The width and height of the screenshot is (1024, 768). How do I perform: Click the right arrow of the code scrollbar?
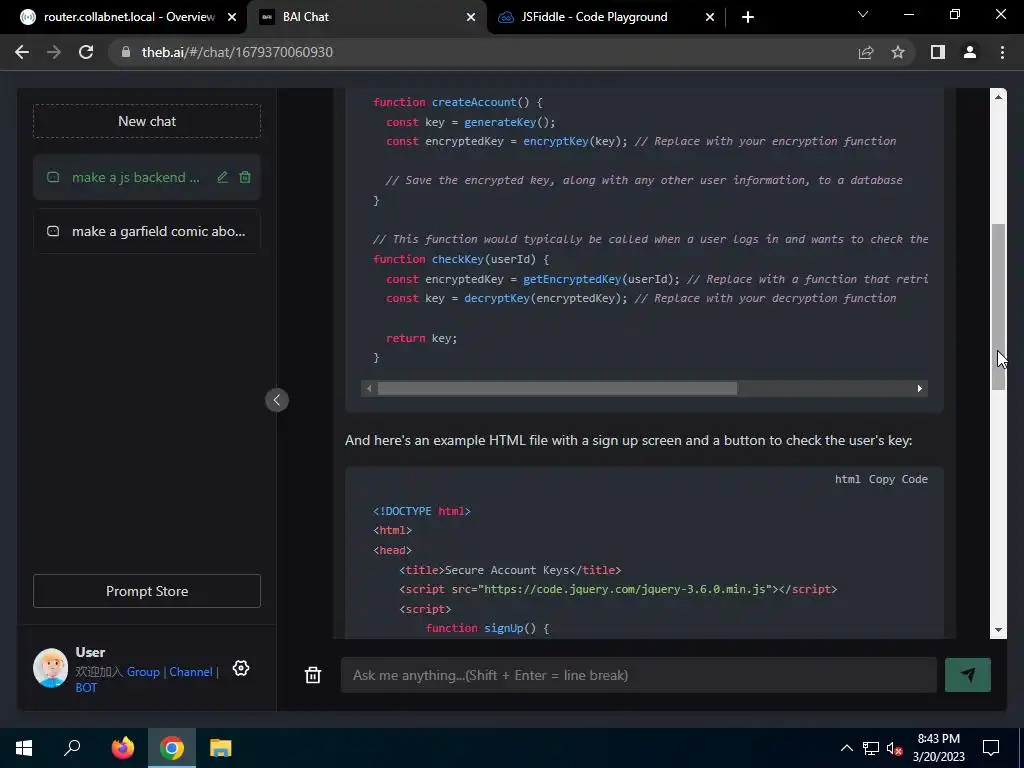point(920,389)
